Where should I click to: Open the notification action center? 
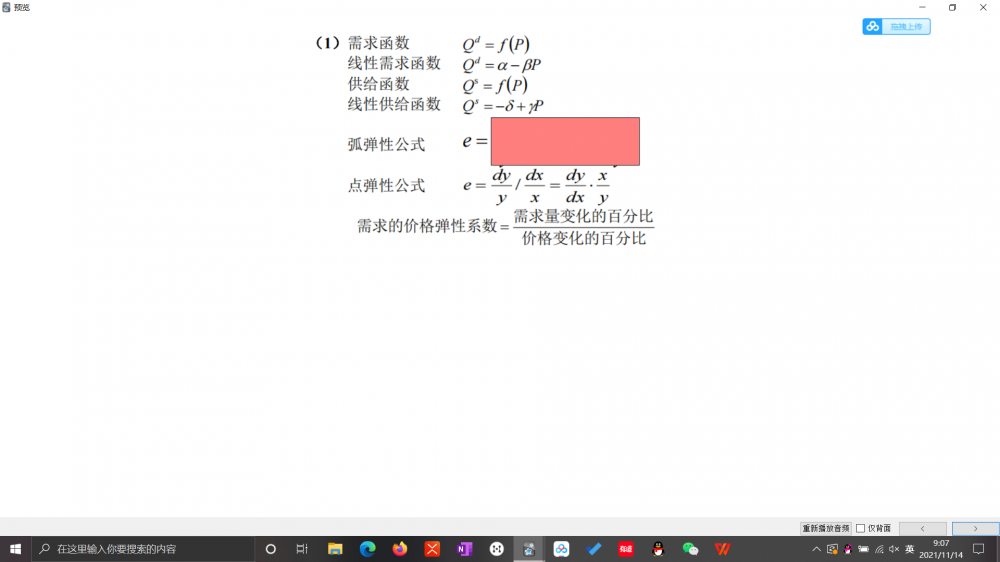(x=978, y=549)
